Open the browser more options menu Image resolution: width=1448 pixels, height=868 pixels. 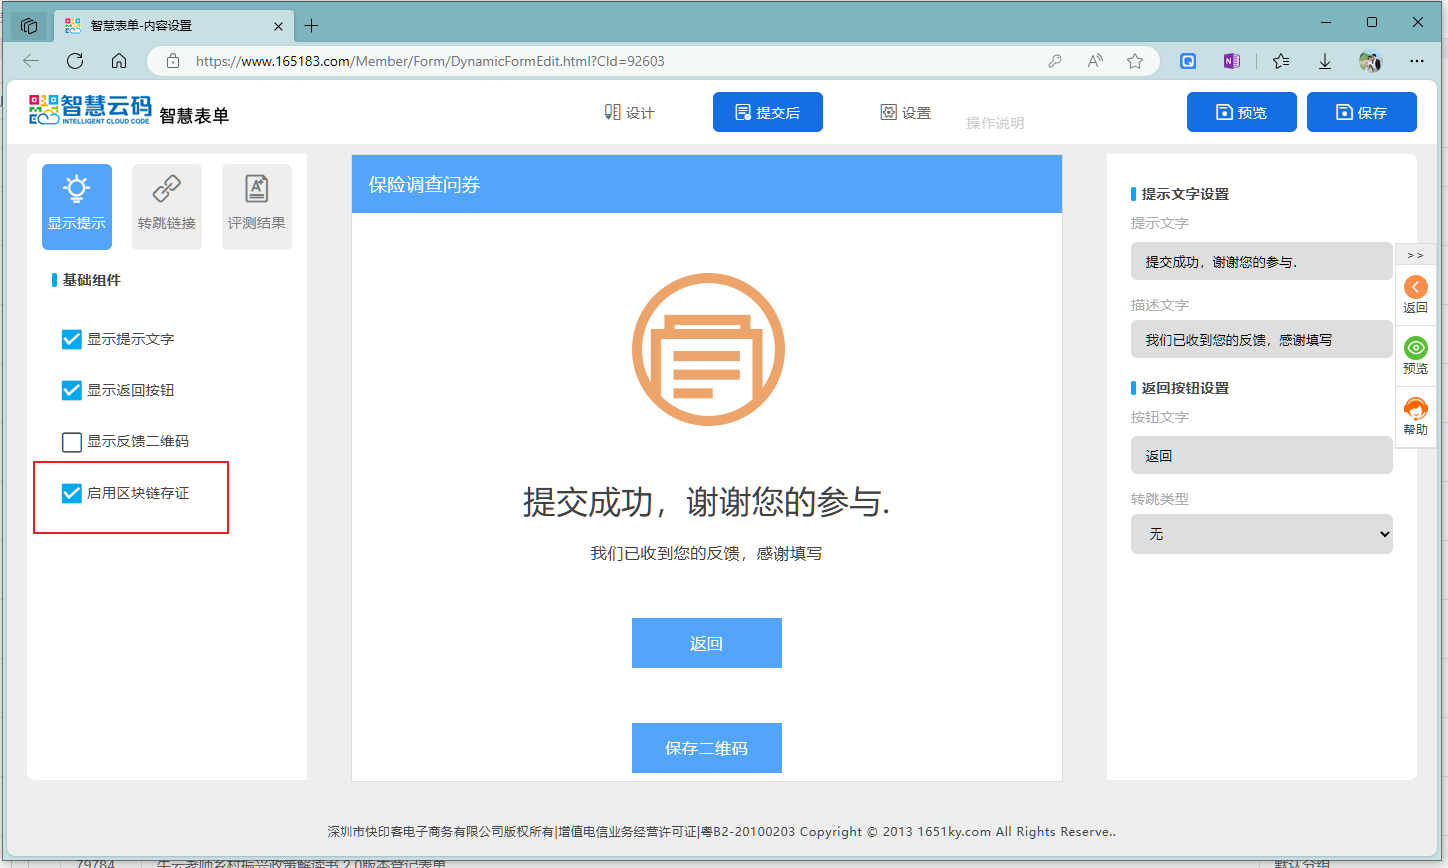click(x=1417, y=60)
